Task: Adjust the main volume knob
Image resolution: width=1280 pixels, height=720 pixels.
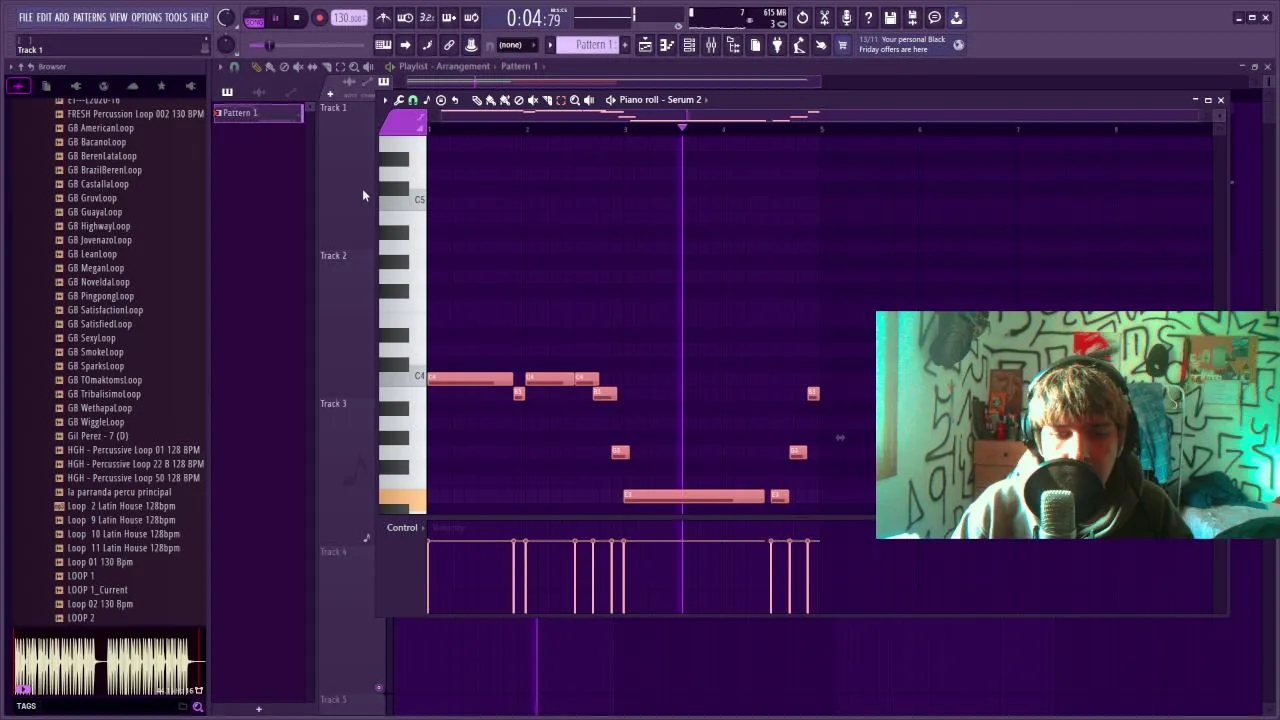Action: pyautogui.click(x=226, y=18)
